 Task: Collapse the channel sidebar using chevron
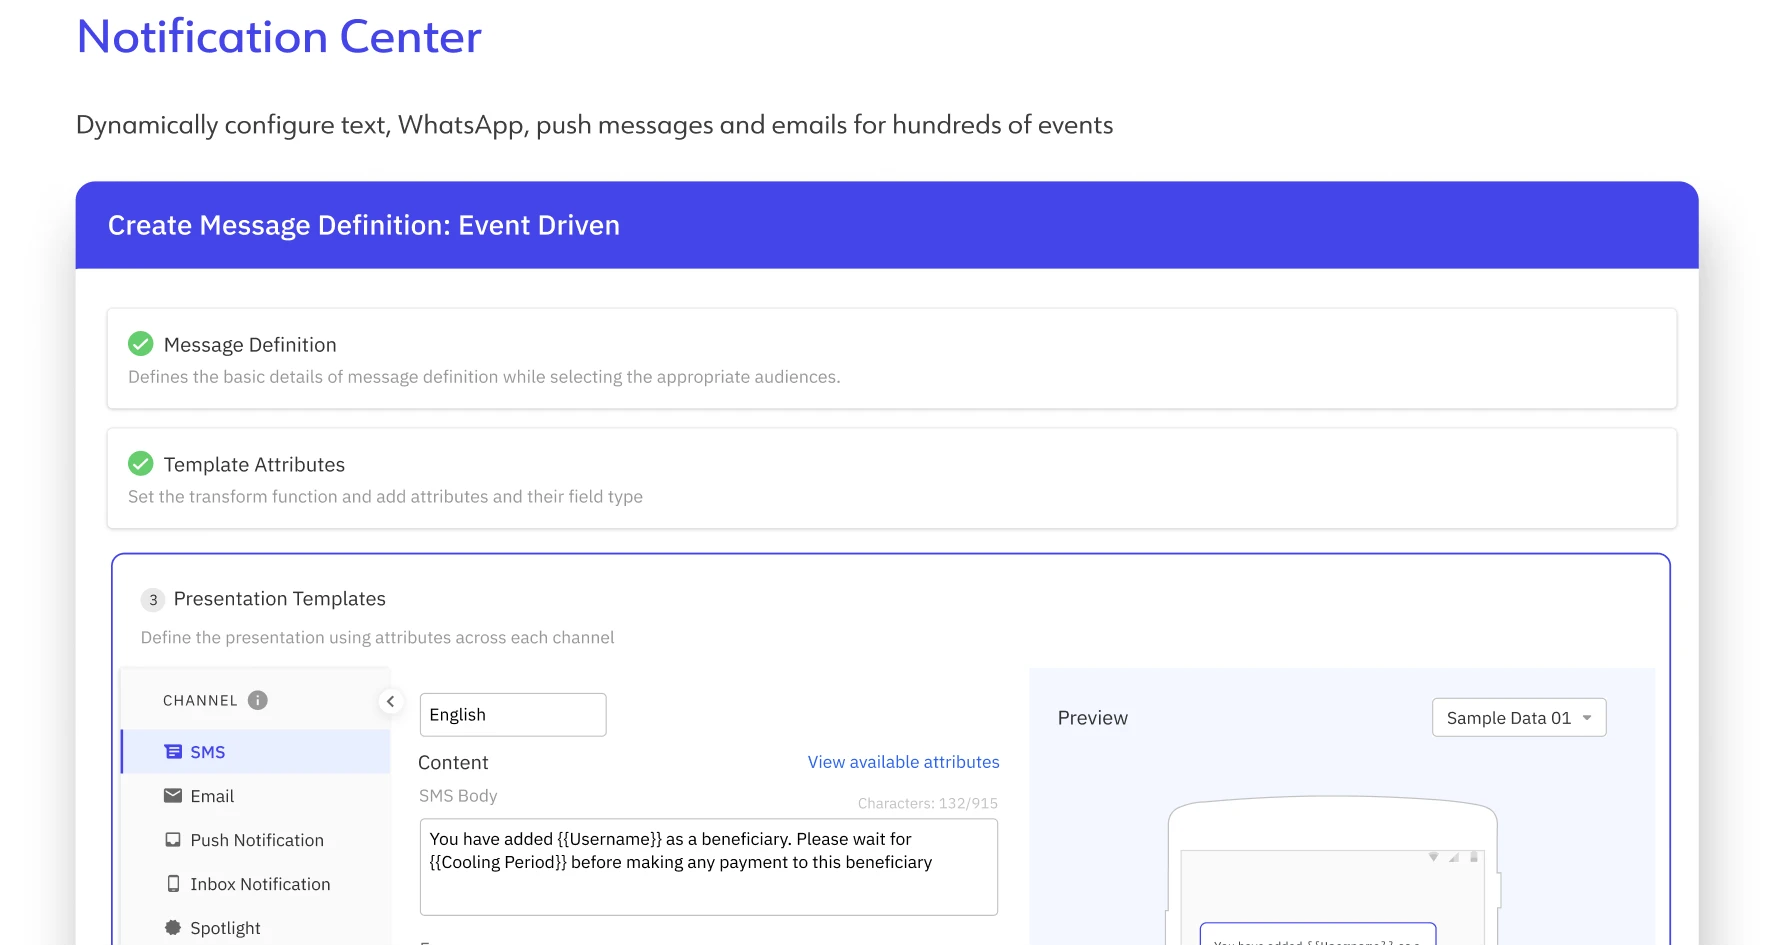[391, 701]
